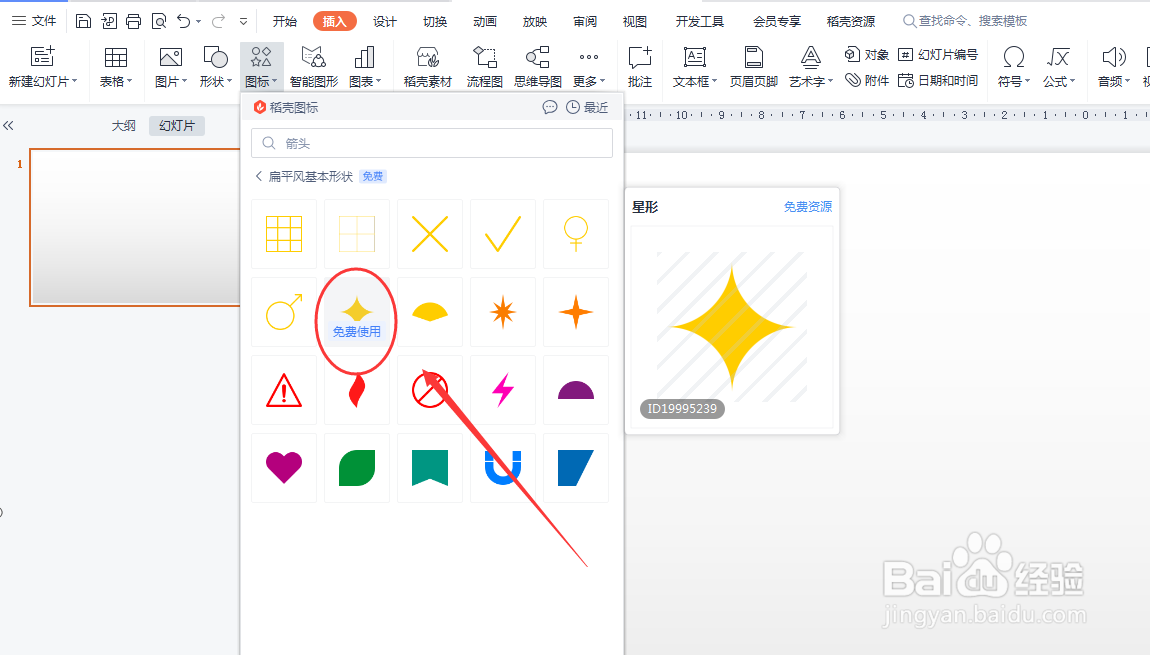Redo the last action

tap(218, 21)
